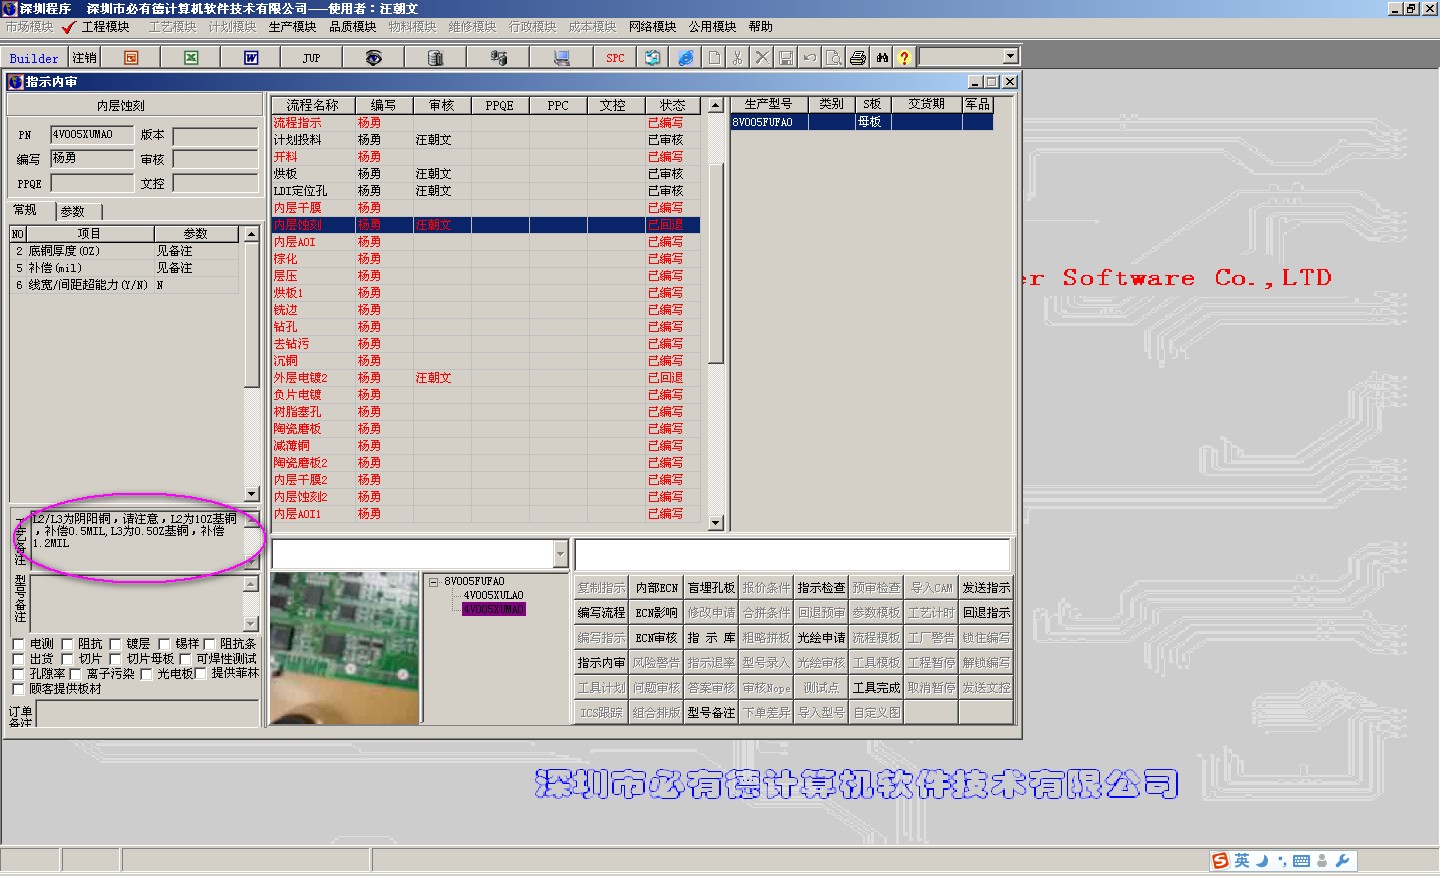Toggle the 可焊性测试 checkbox
Viewport: 1440px width, 876px height.
(185, 659)
